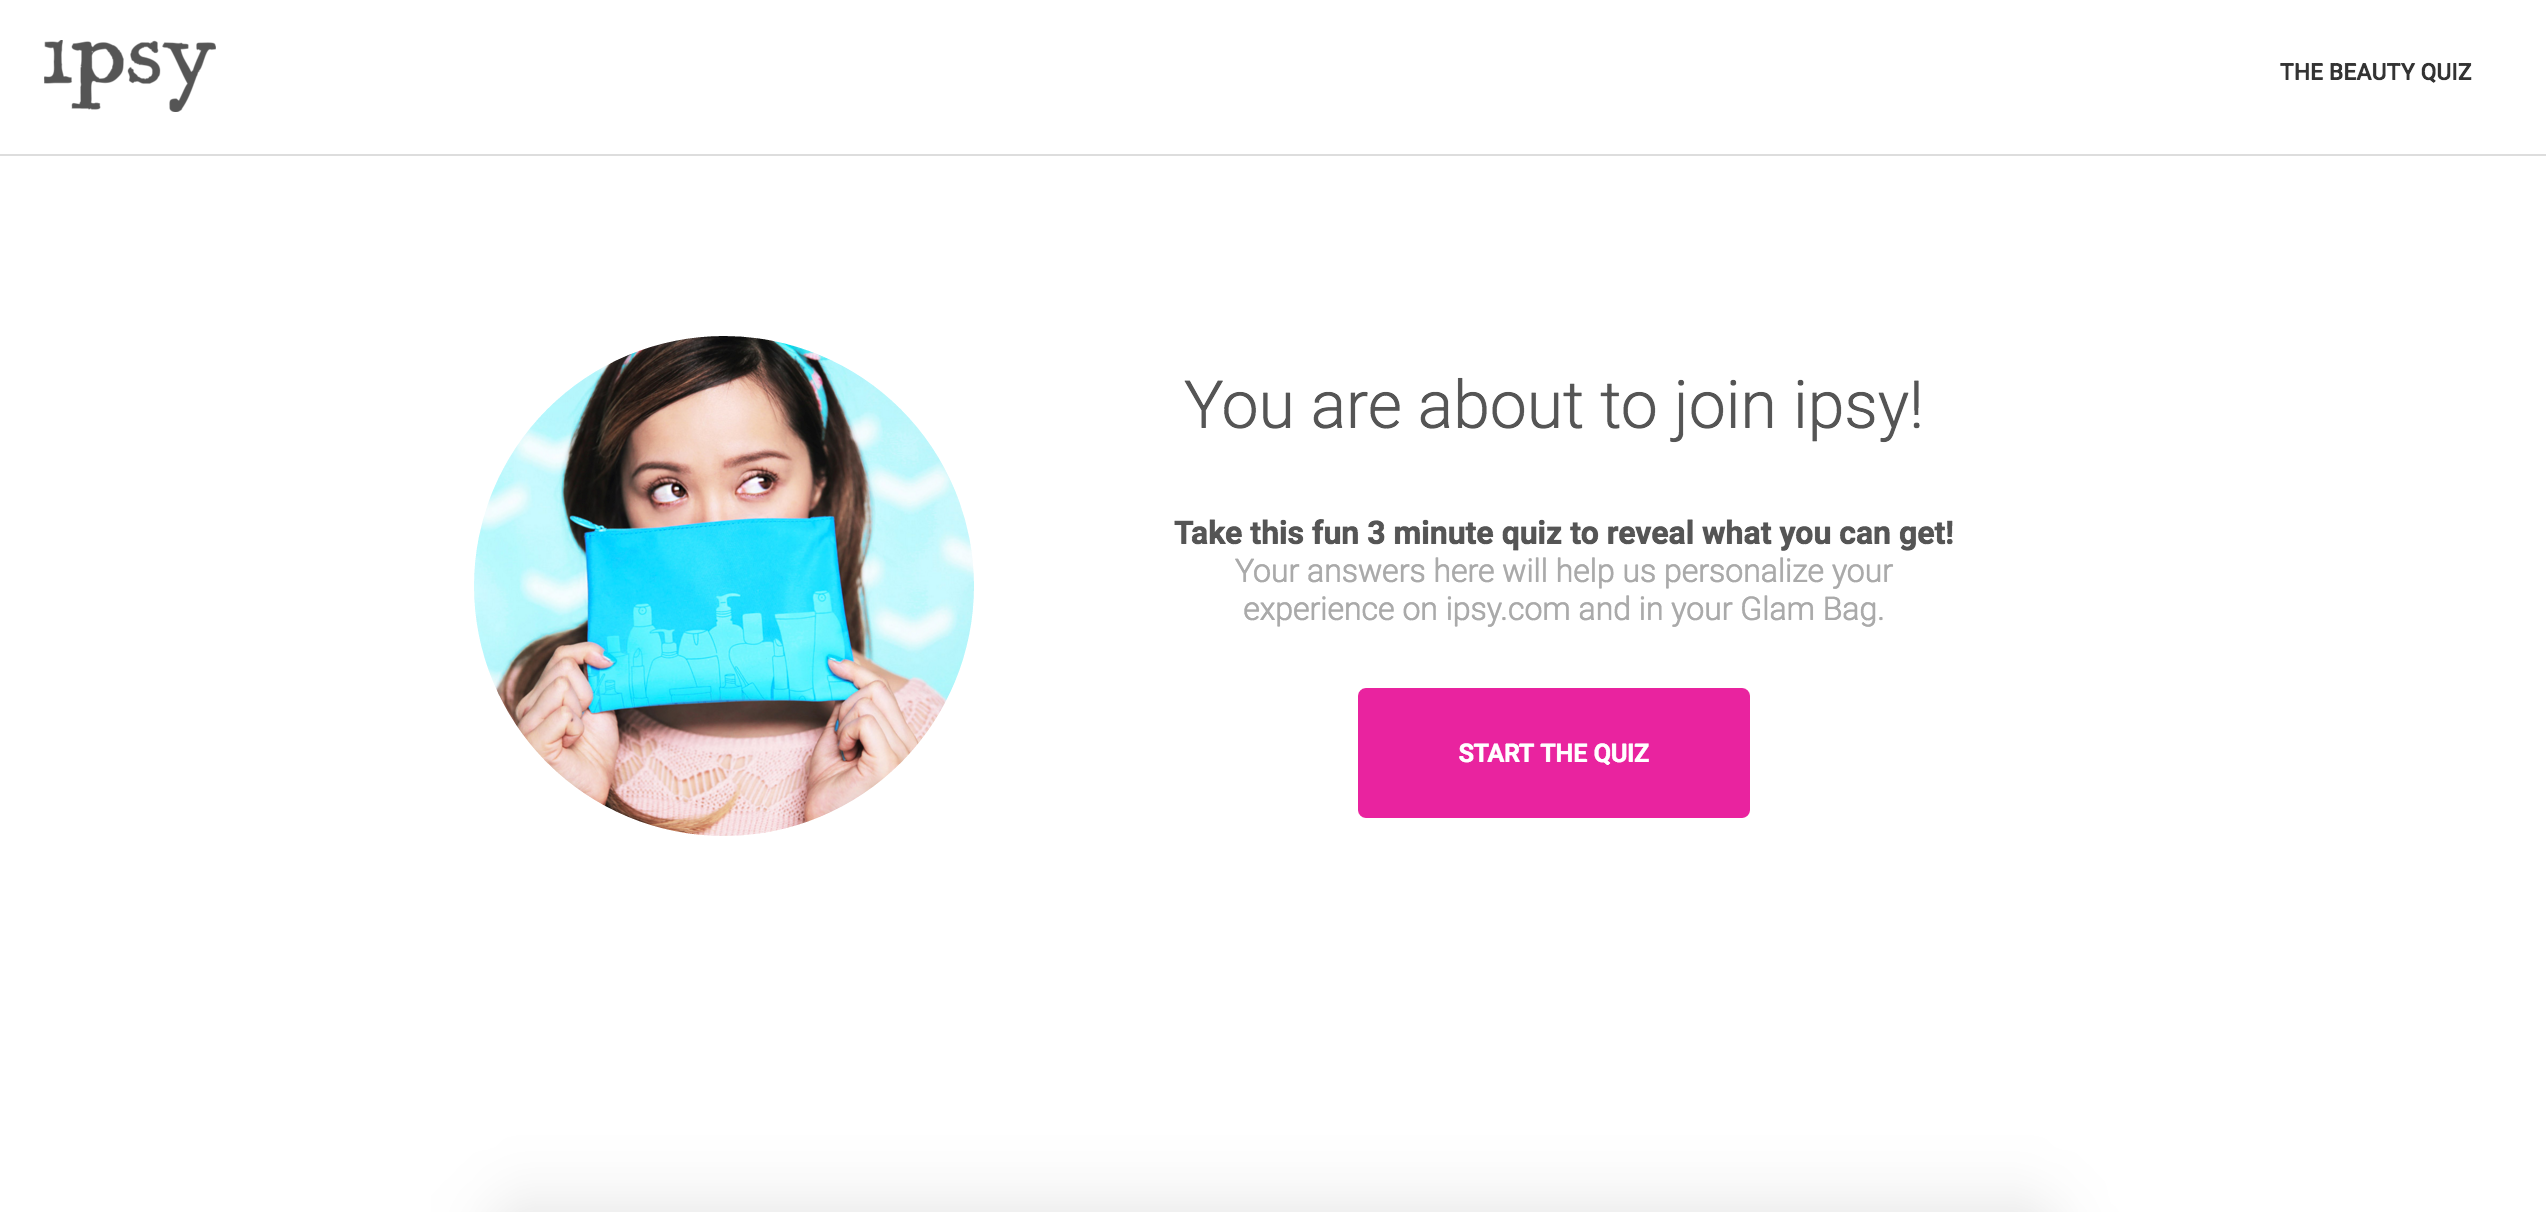The image size is (2546, 1212).
Task: Click the 'Your answers here will help us' text
Action: tap(1563, 571)
